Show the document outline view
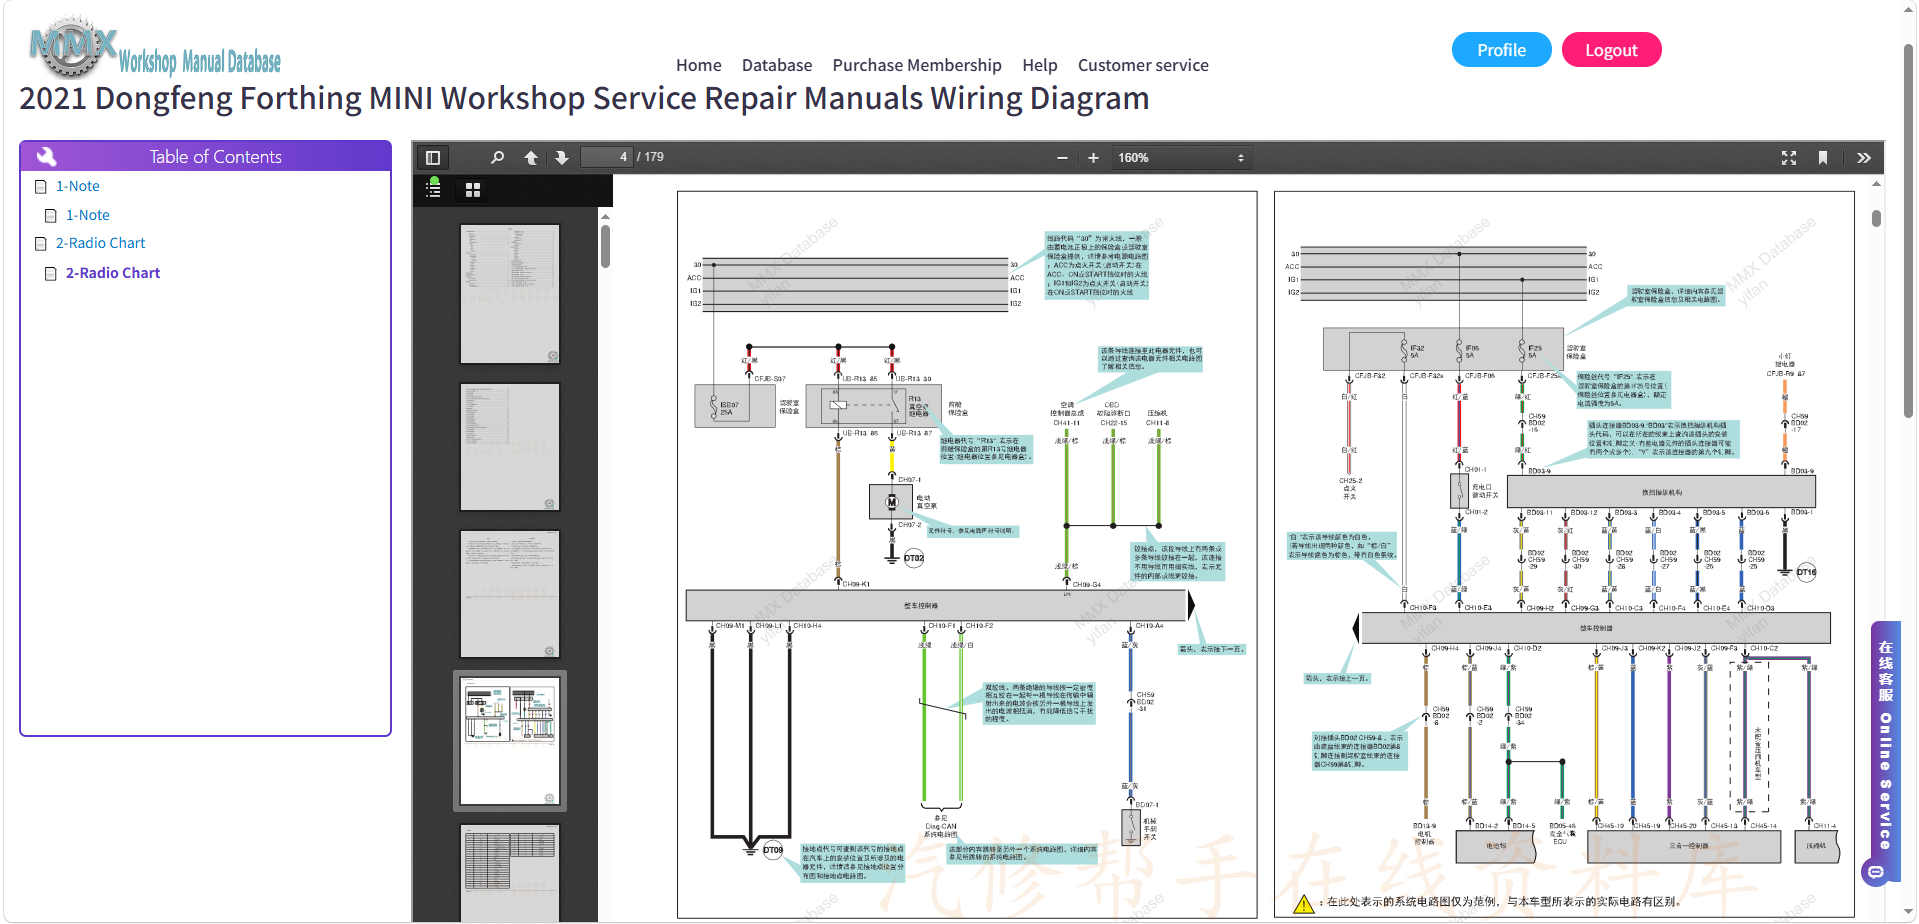This screenshot has height=924, width=1919. point(433,189)
